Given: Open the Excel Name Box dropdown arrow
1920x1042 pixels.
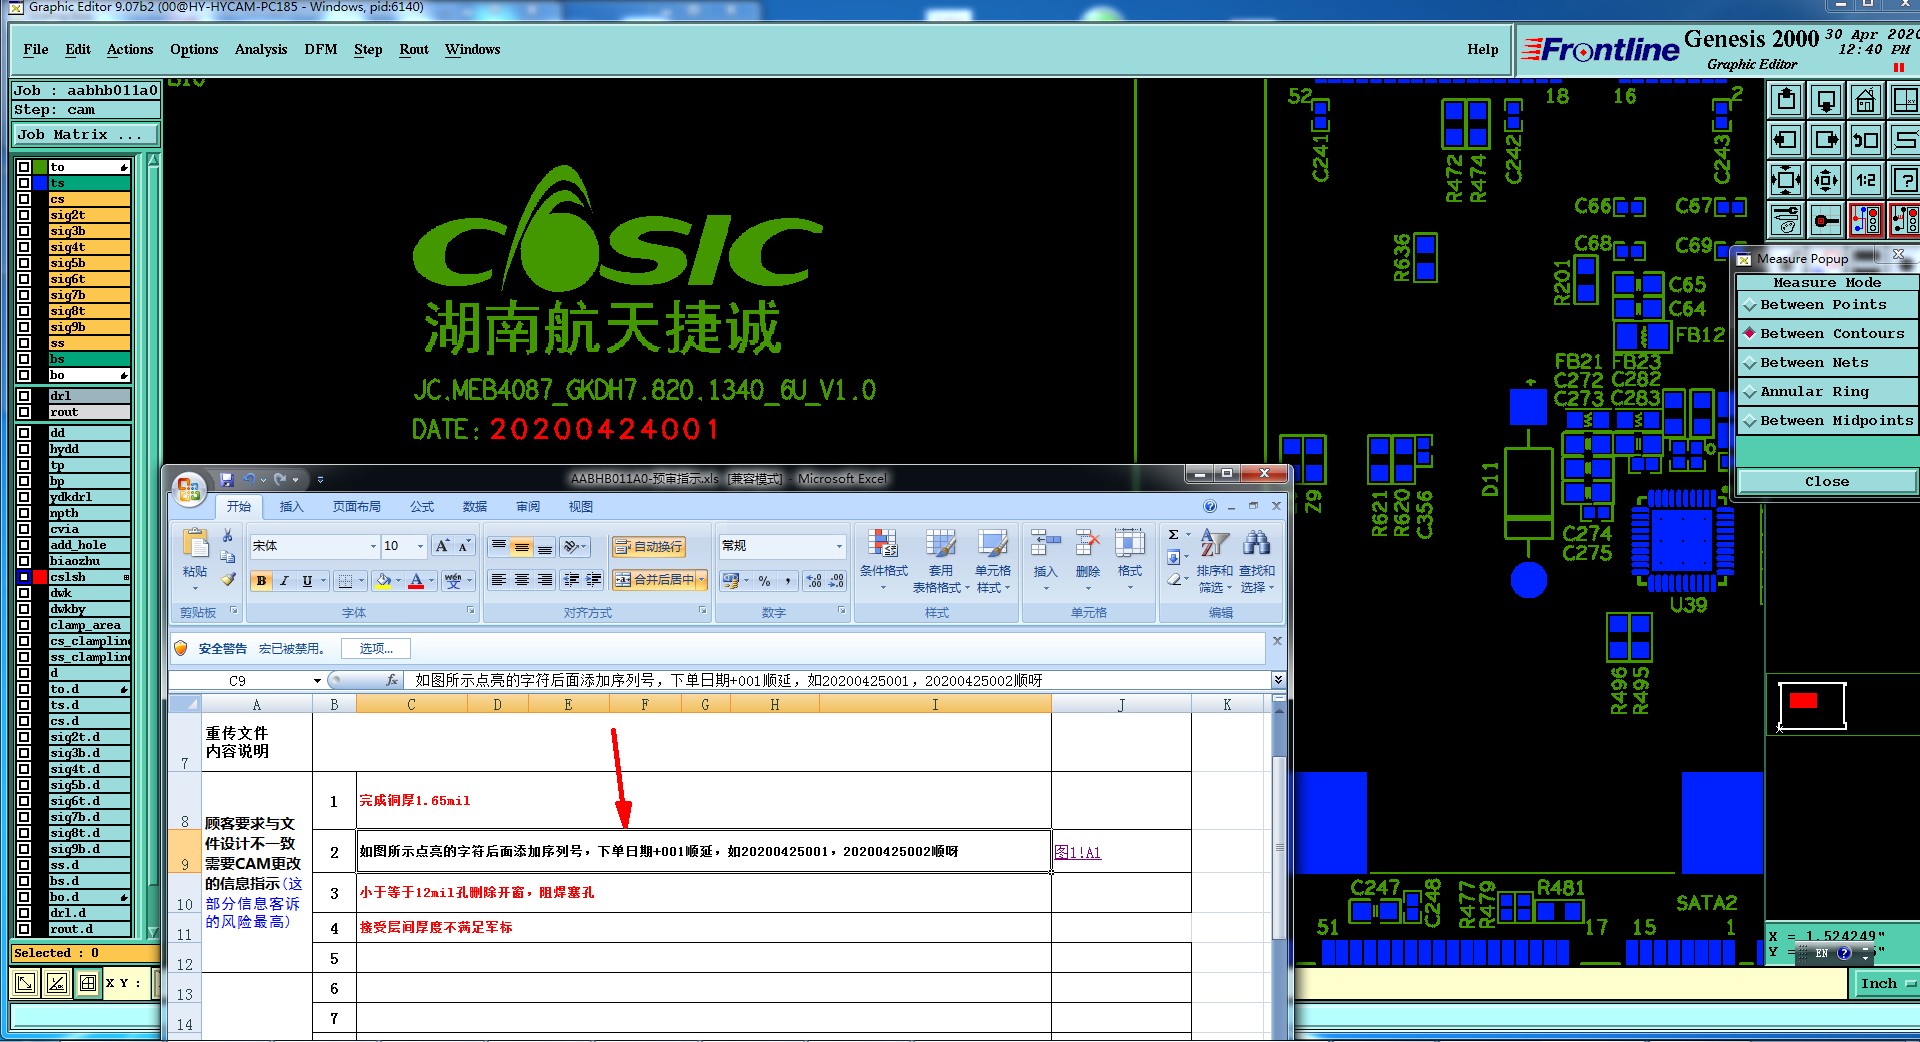Looking at the screenshot, I should [x=317, y=681].
